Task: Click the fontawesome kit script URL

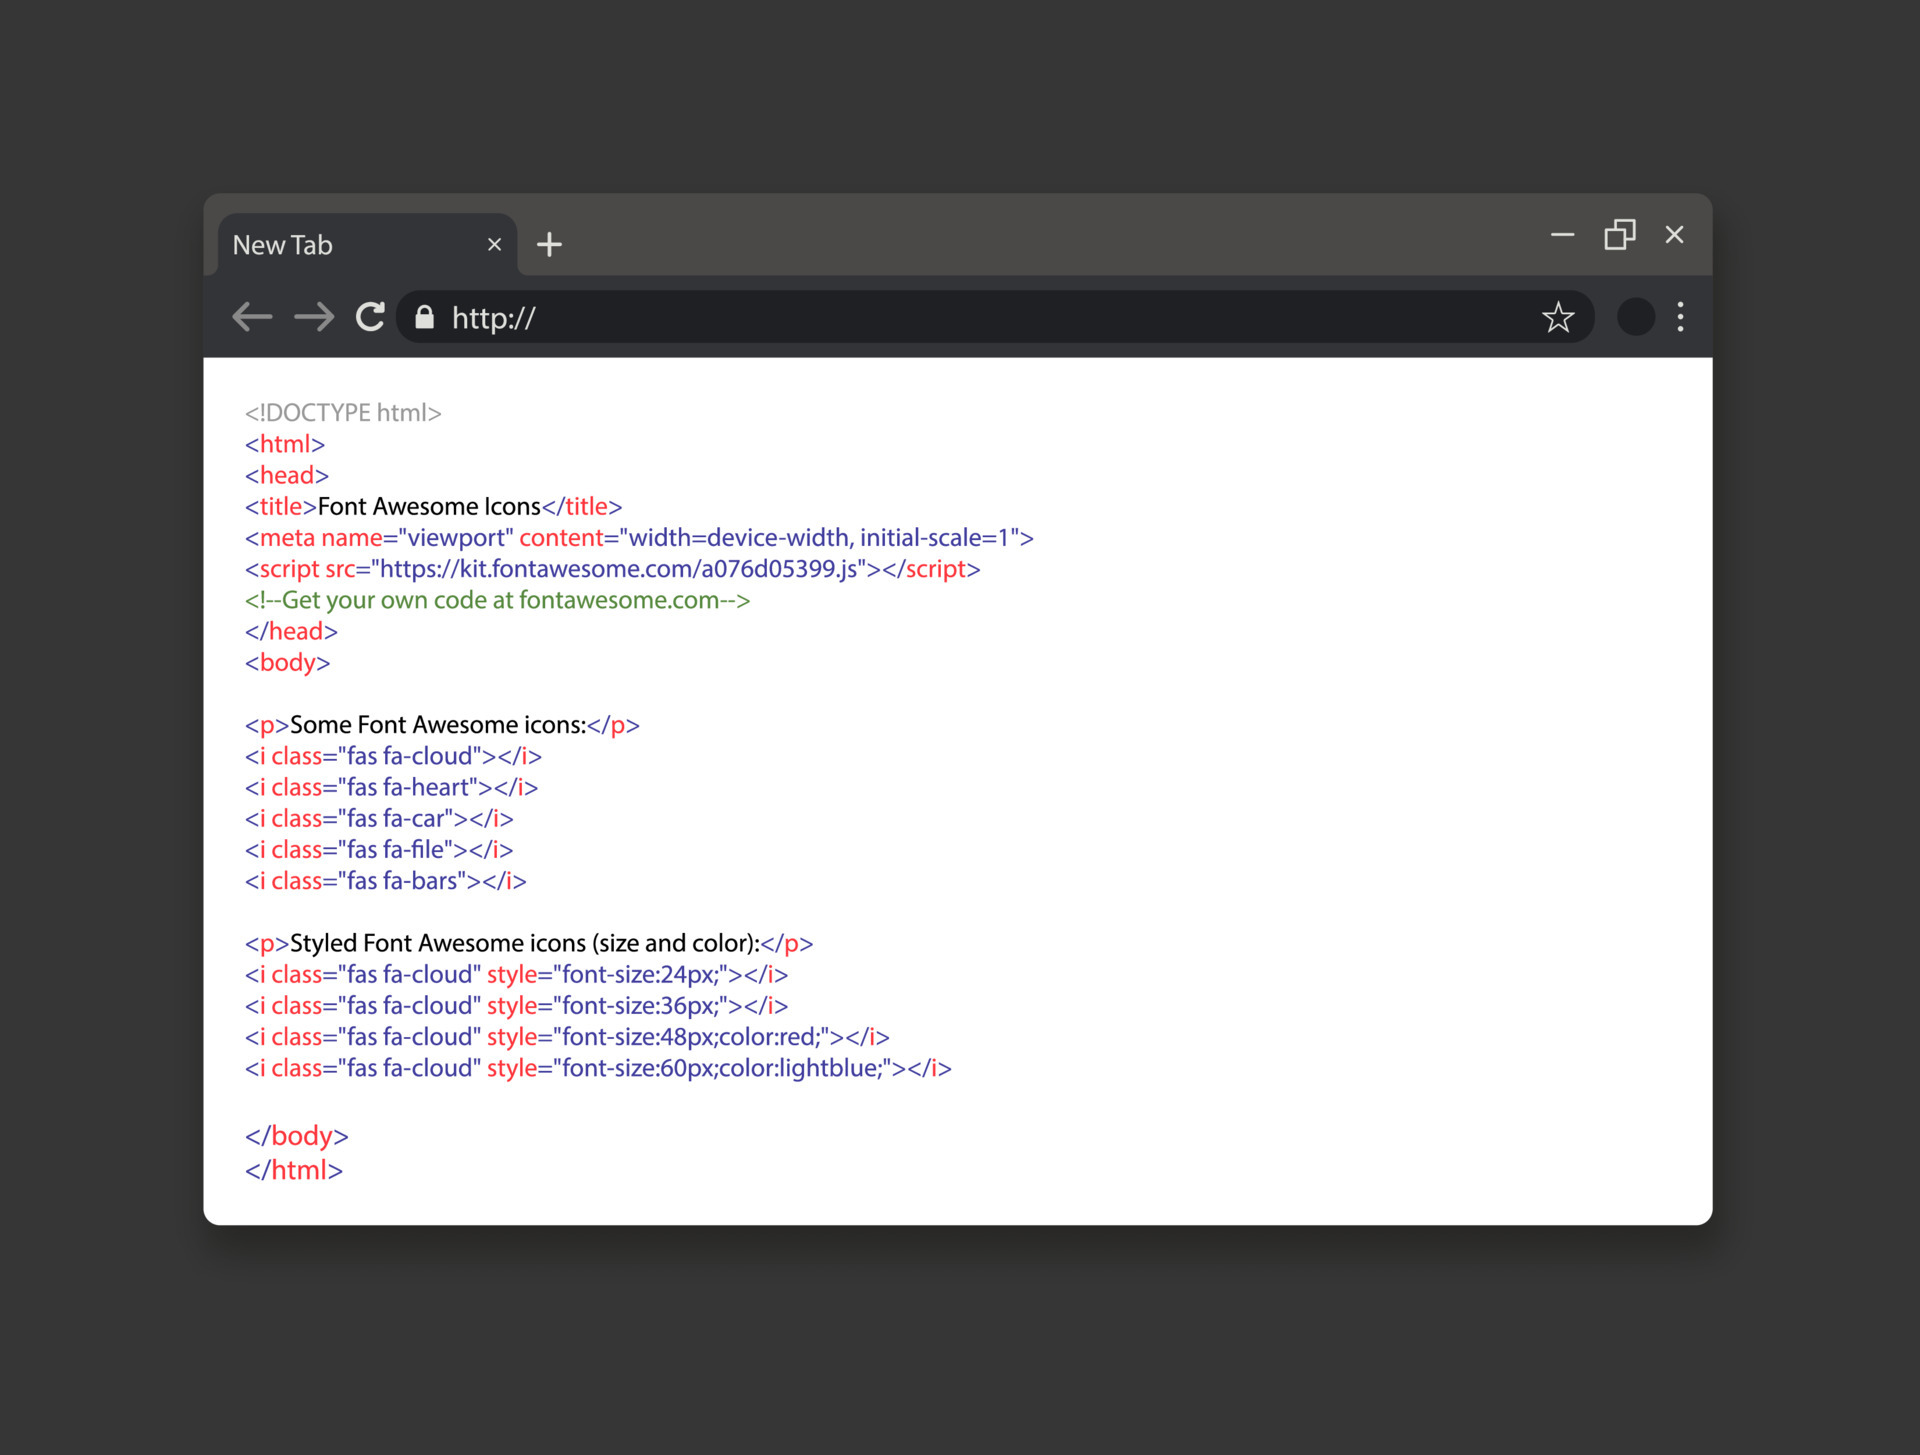Action: (x=618, y=569)
